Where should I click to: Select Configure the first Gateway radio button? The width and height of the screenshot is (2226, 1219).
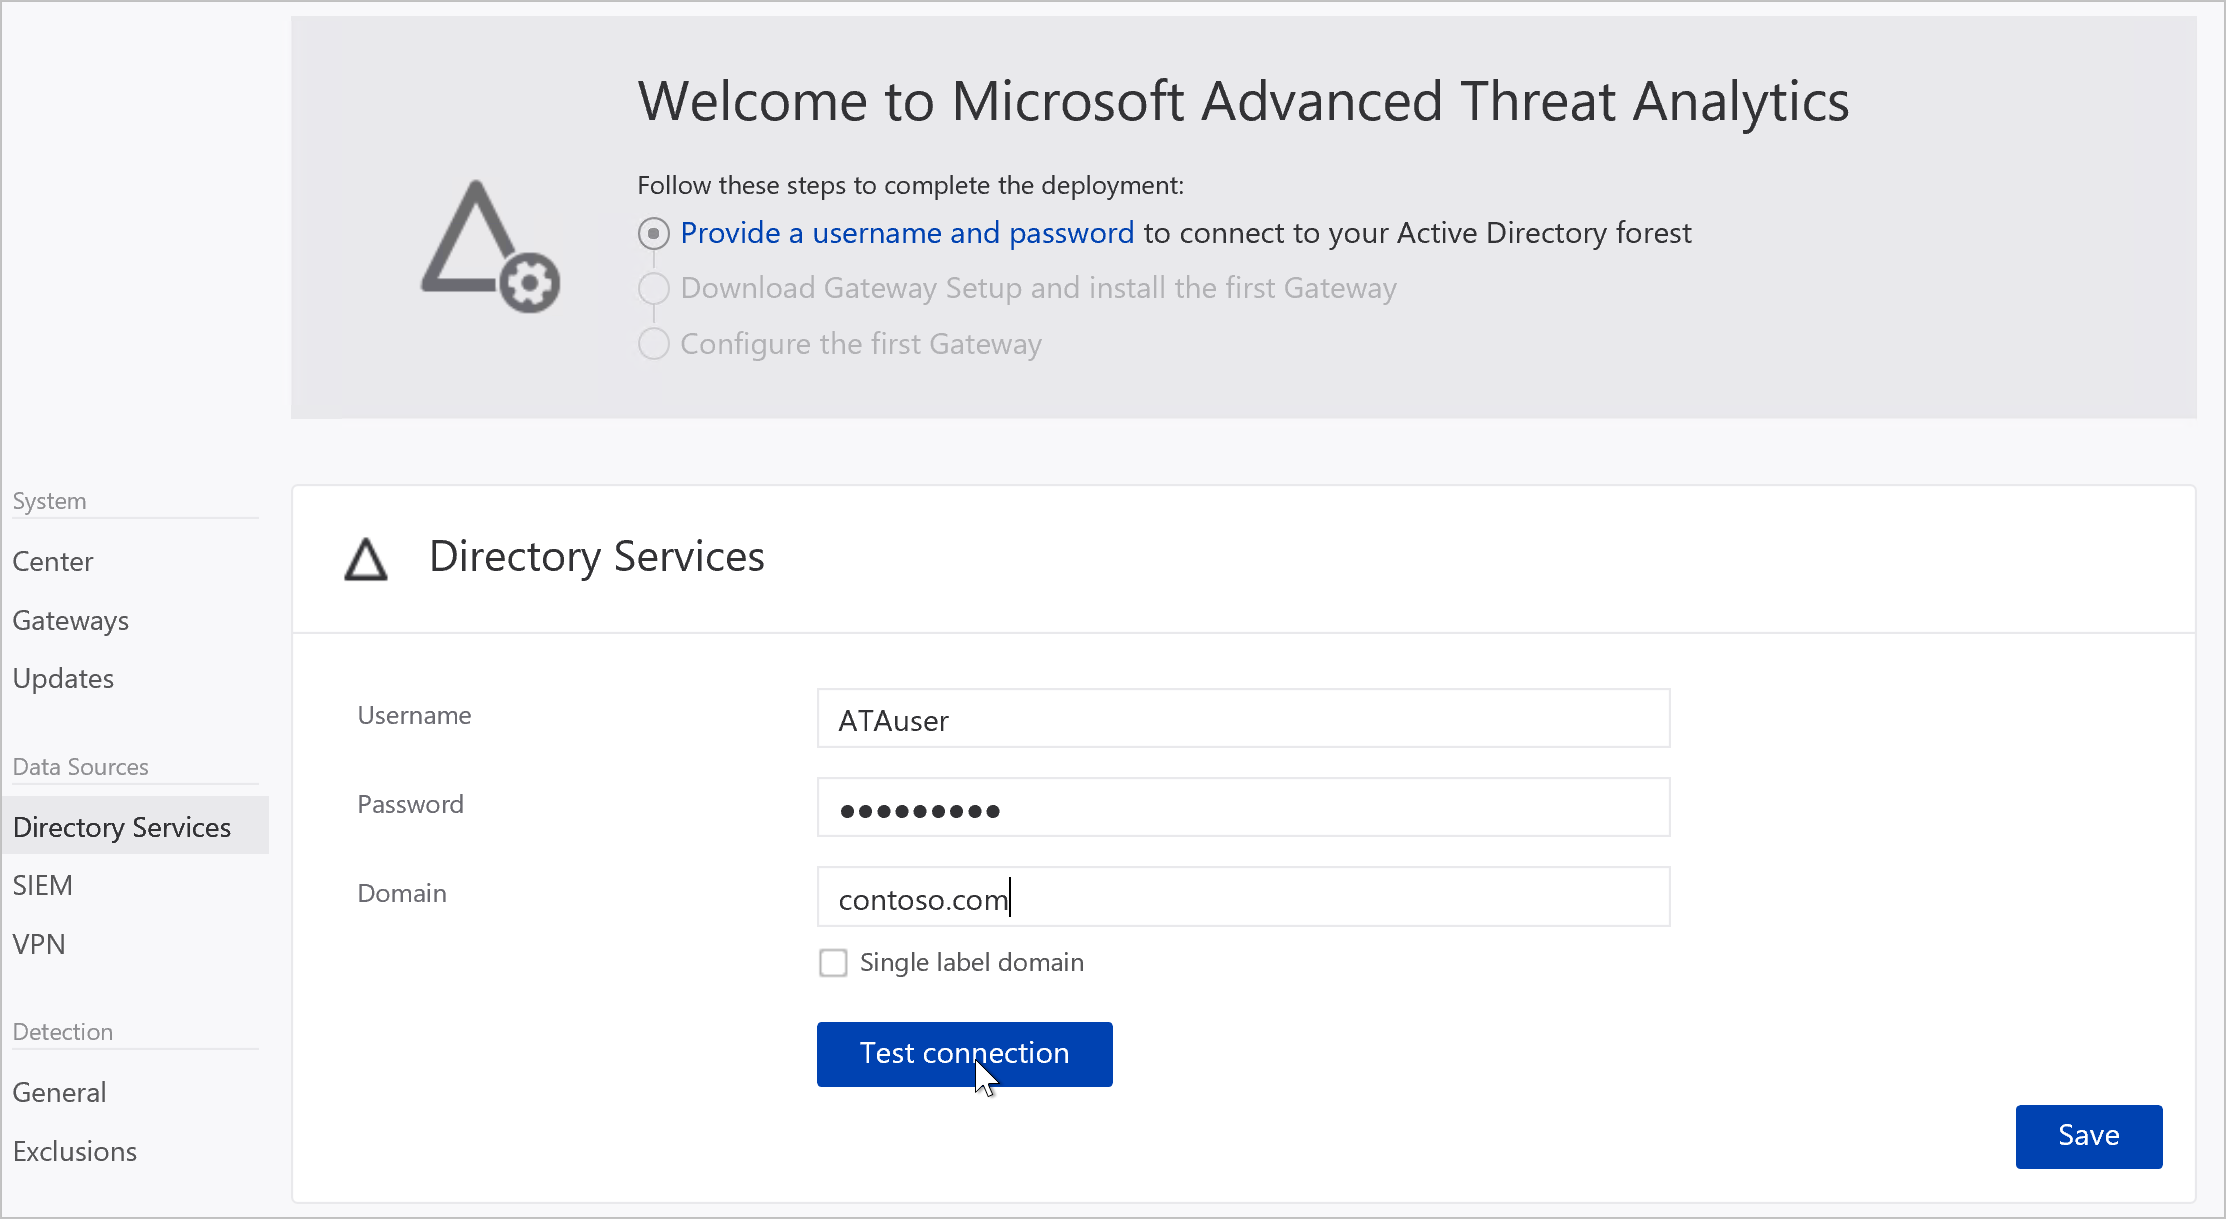653,344
